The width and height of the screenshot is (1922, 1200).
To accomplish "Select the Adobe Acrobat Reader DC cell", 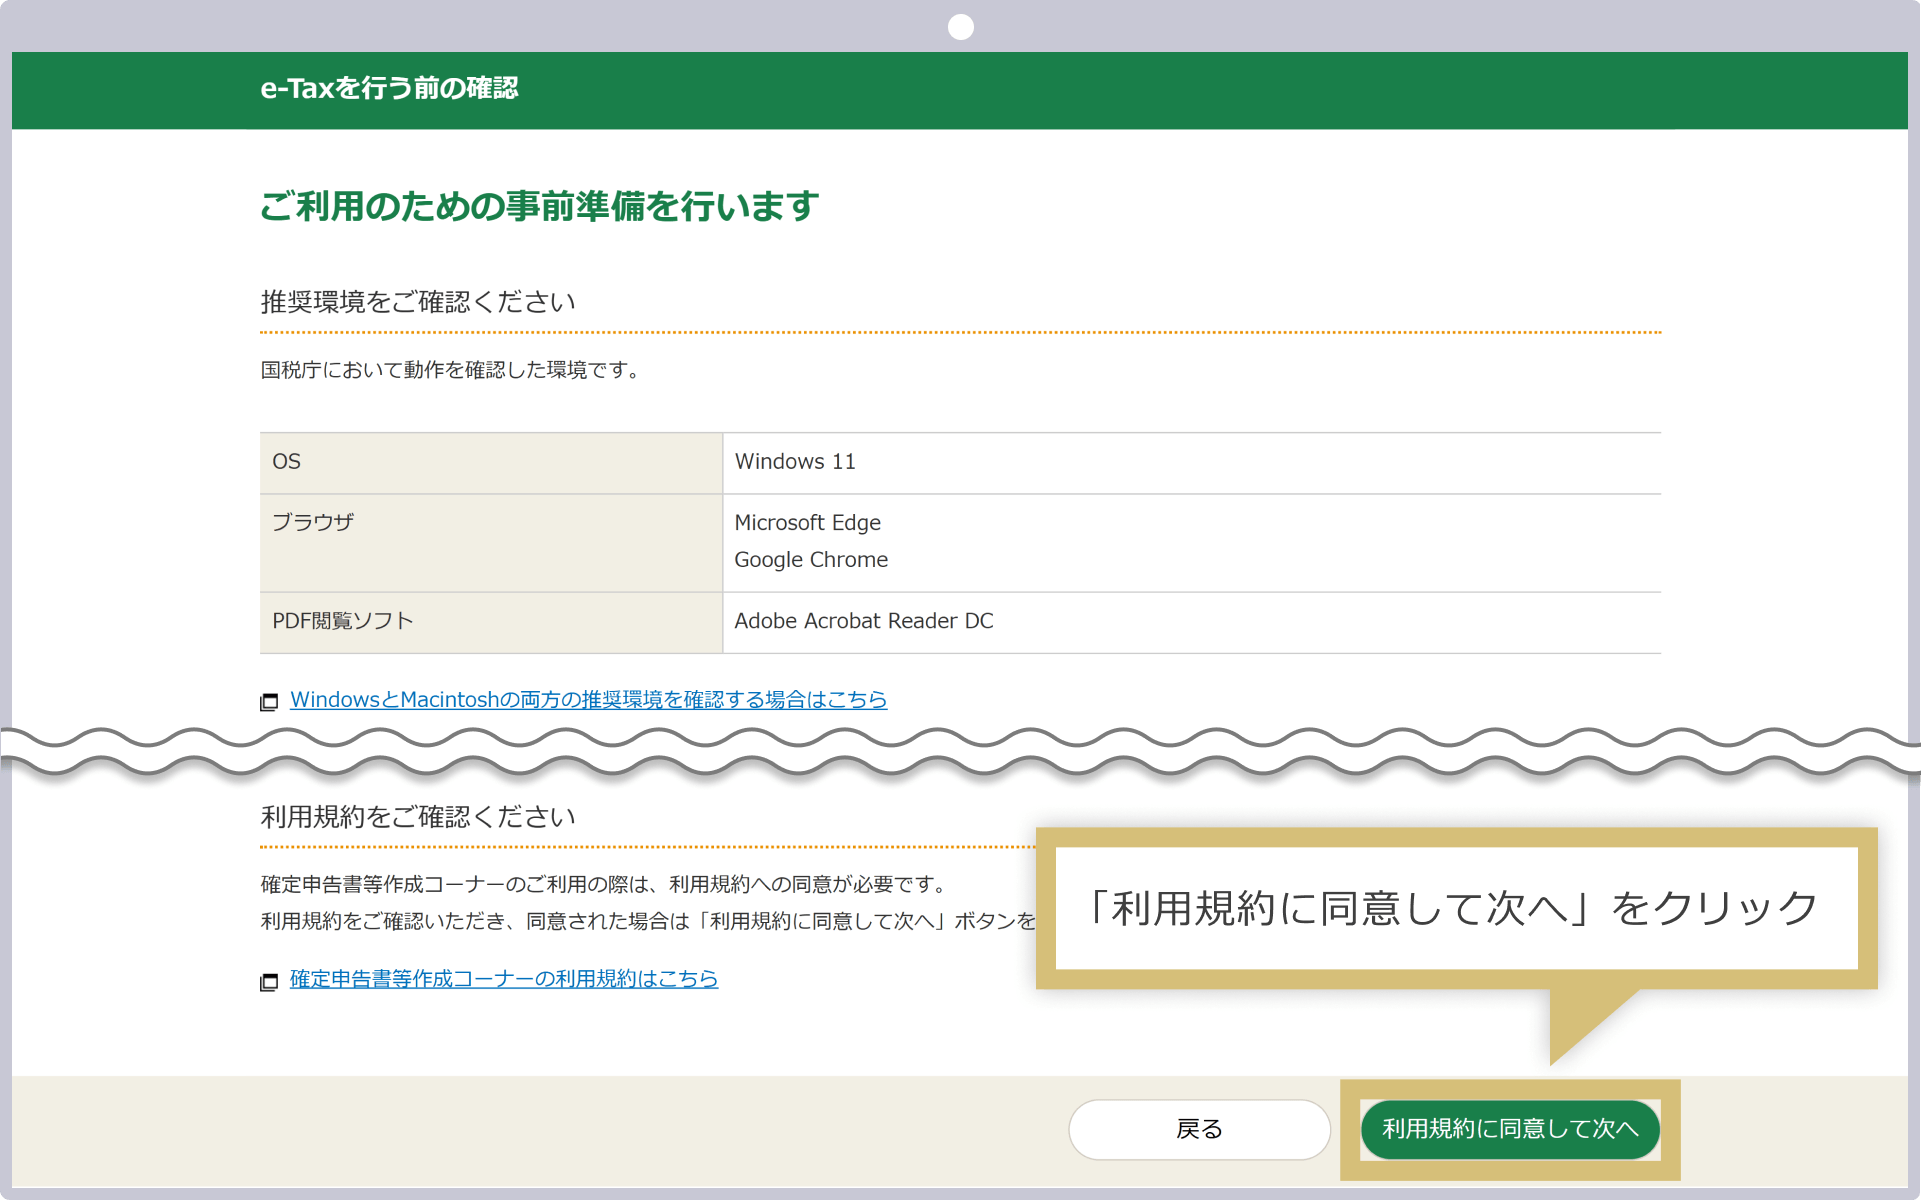I will (1191, 621).
